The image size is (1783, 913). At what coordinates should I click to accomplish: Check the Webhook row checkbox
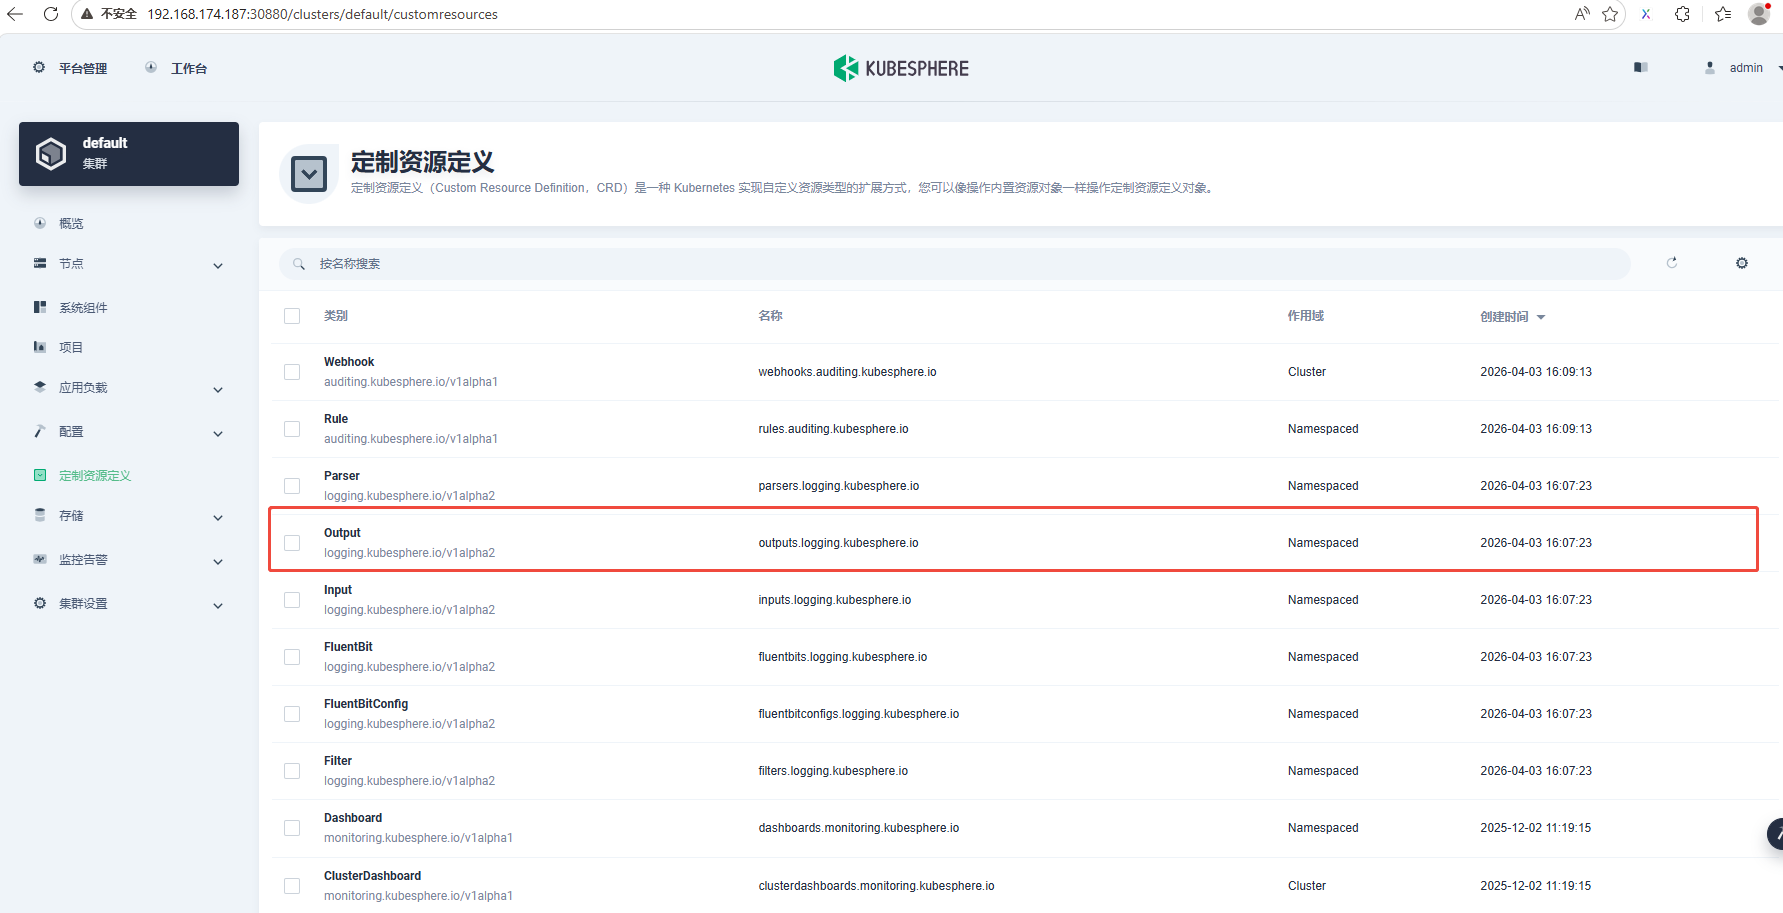(292, 372)
